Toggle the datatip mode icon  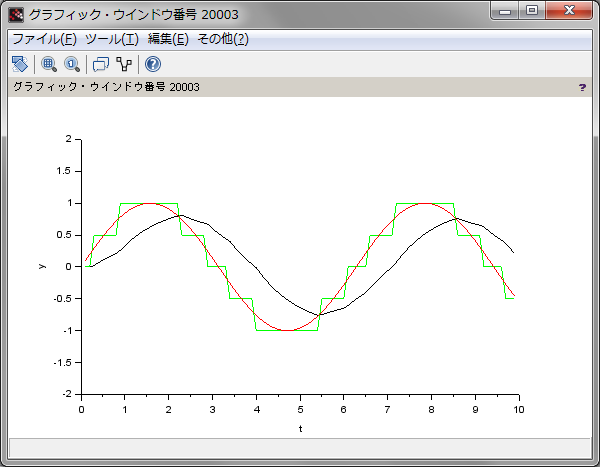[100, 64]
